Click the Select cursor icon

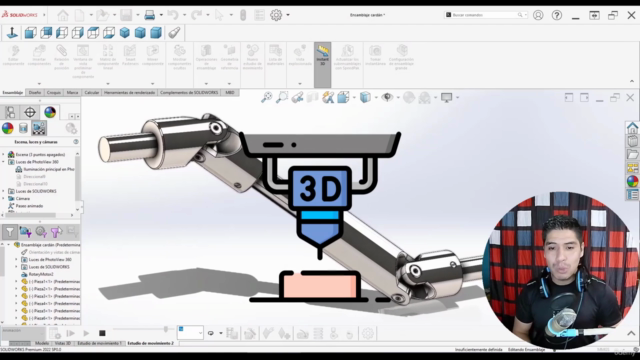(x=219, y=15)
